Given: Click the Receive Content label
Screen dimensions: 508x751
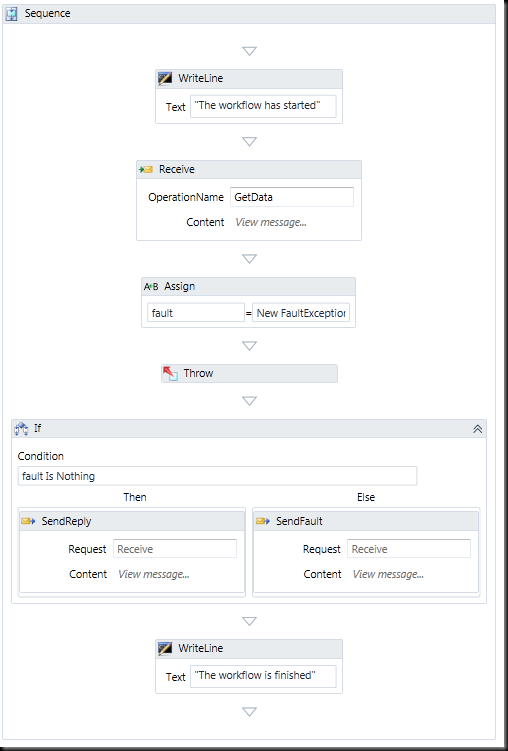Looking at the screenshot, I should pyautogui.click(x=205, y=222).
